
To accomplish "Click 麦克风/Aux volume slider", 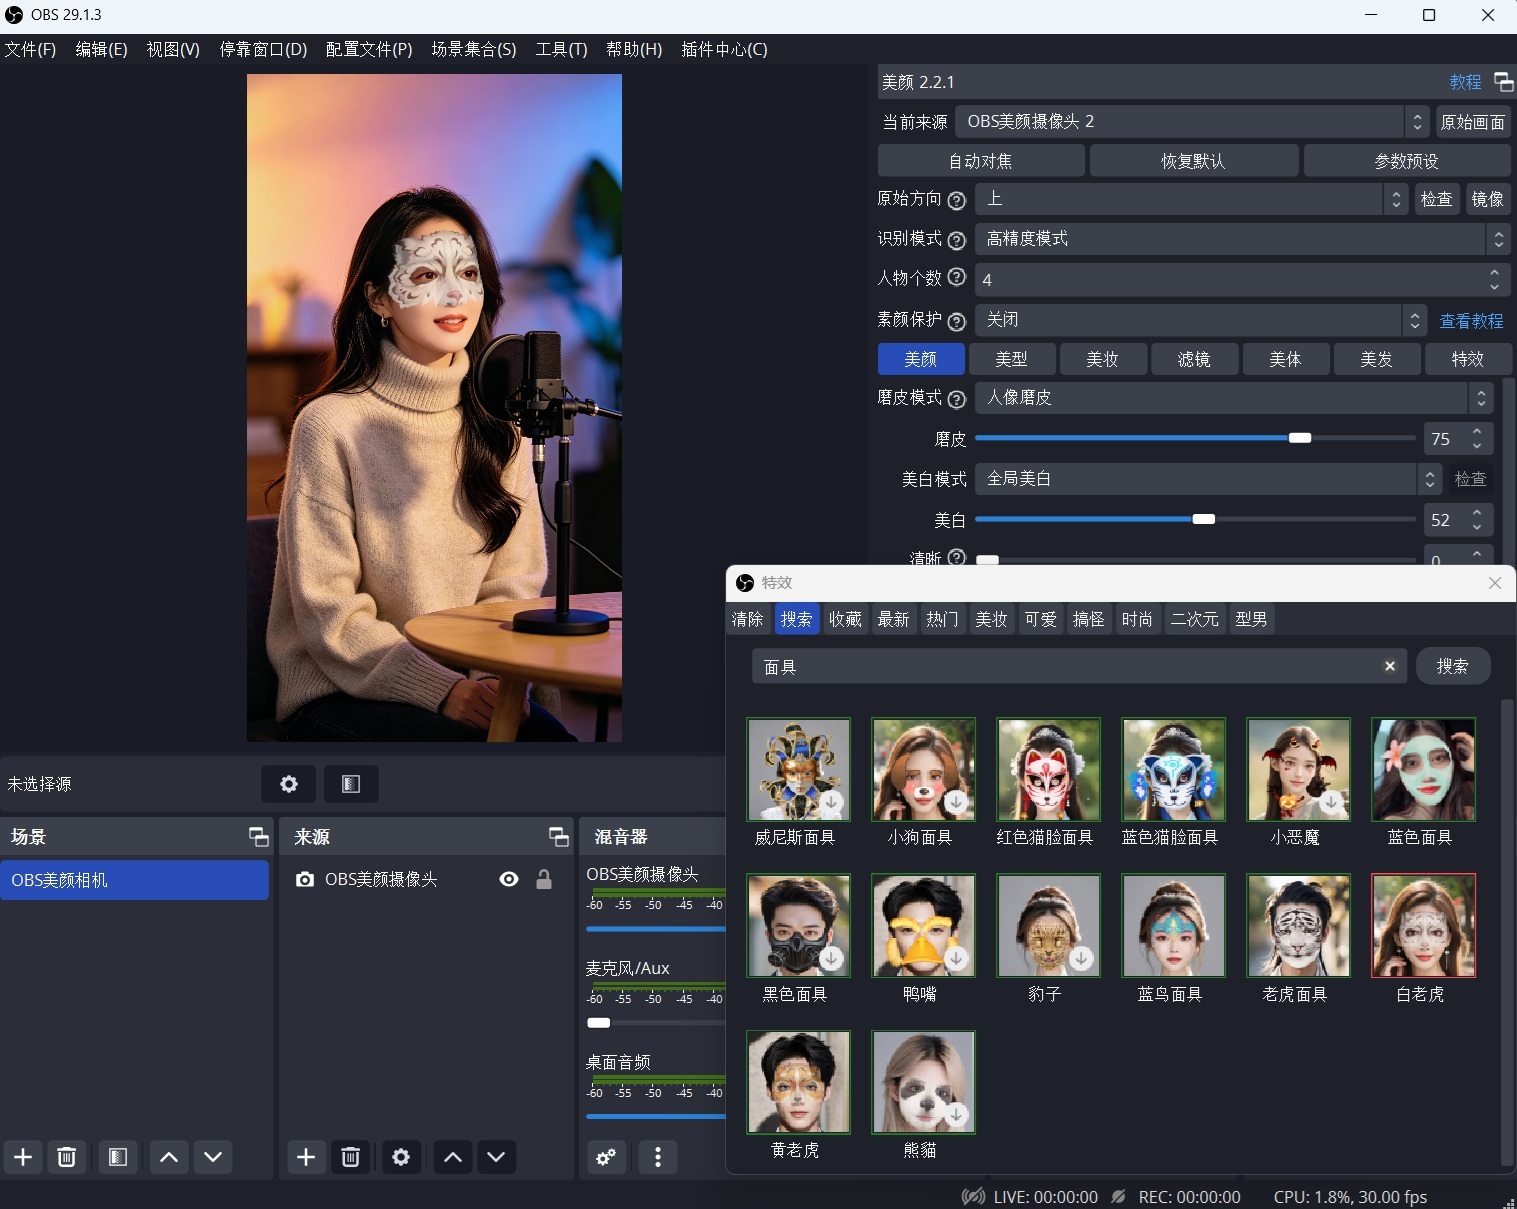I will [x=655, y=1023].
